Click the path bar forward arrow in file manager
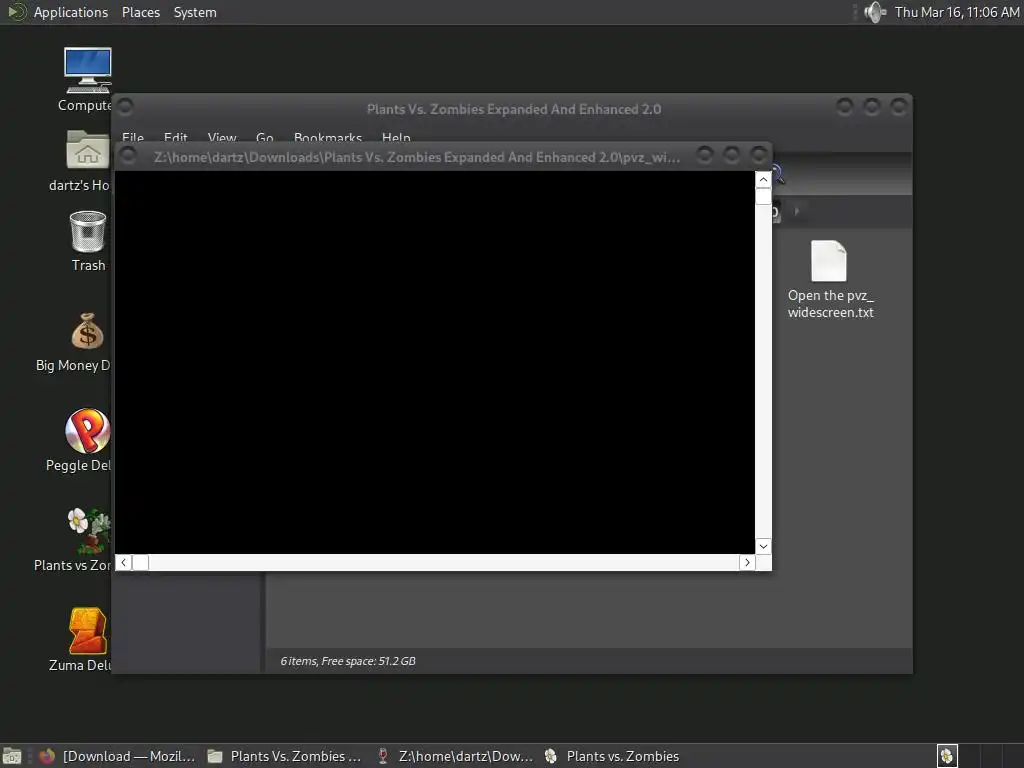Viewport: 1024px width, 768px height. coord(797,211)
